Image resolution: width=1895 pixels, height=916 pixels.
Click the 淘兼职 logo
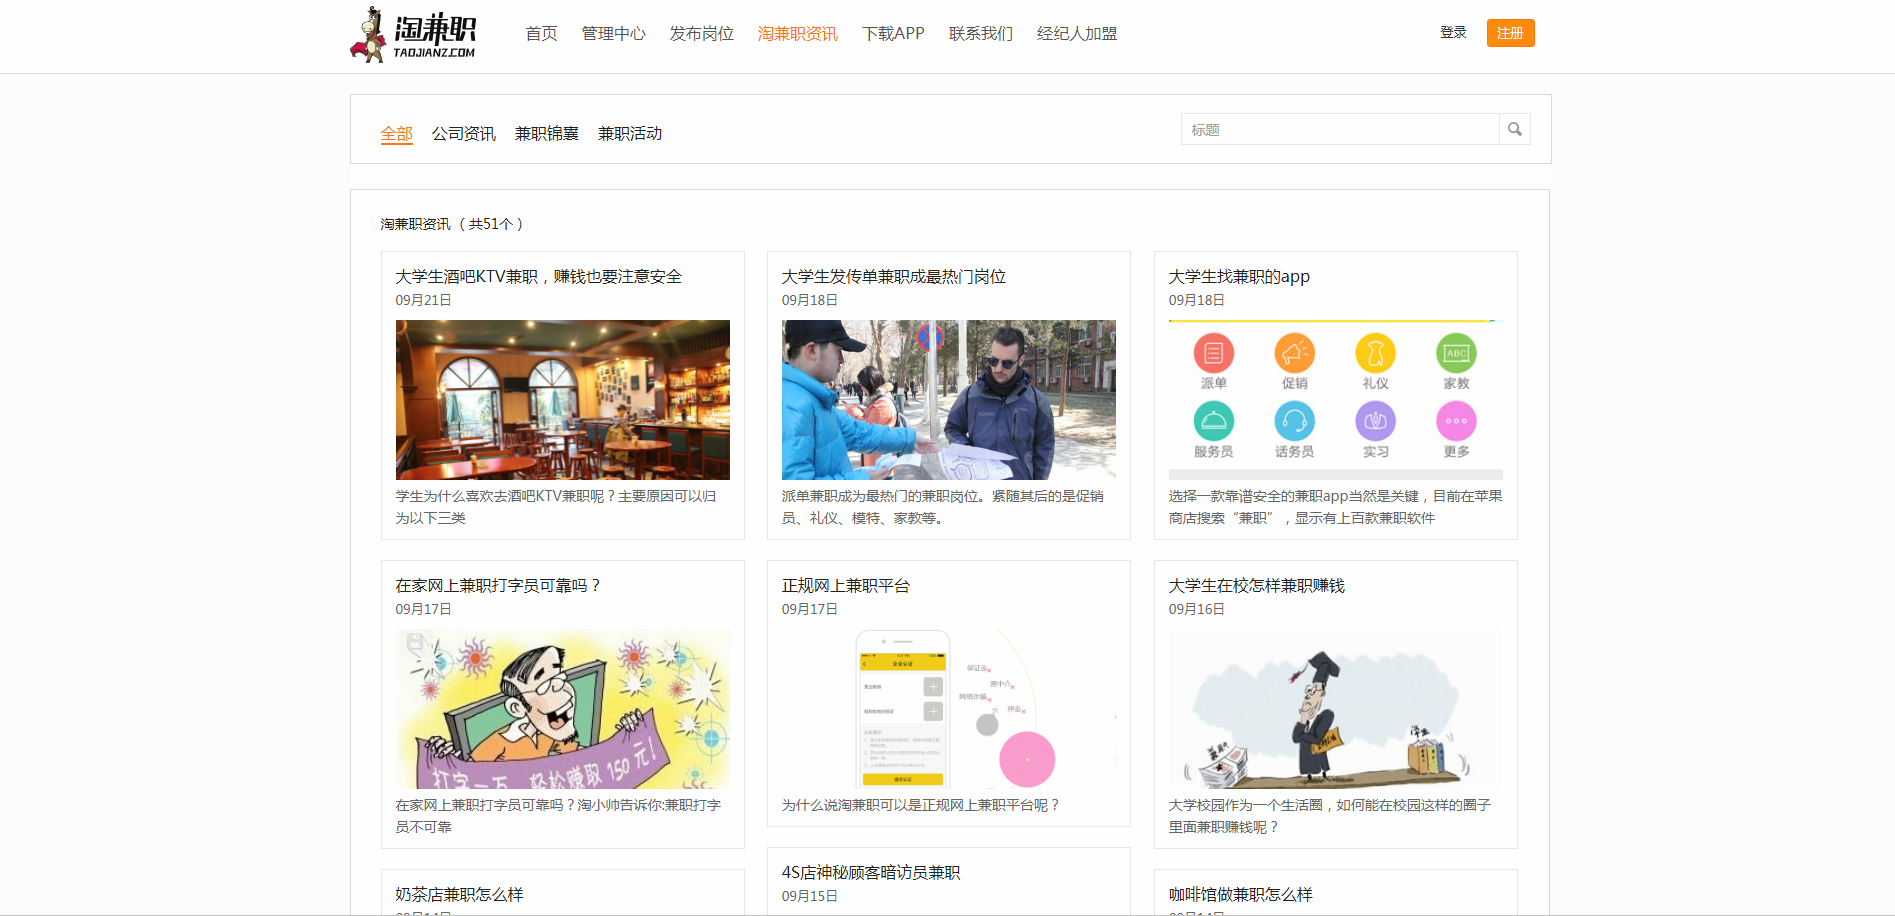[413, 35]
